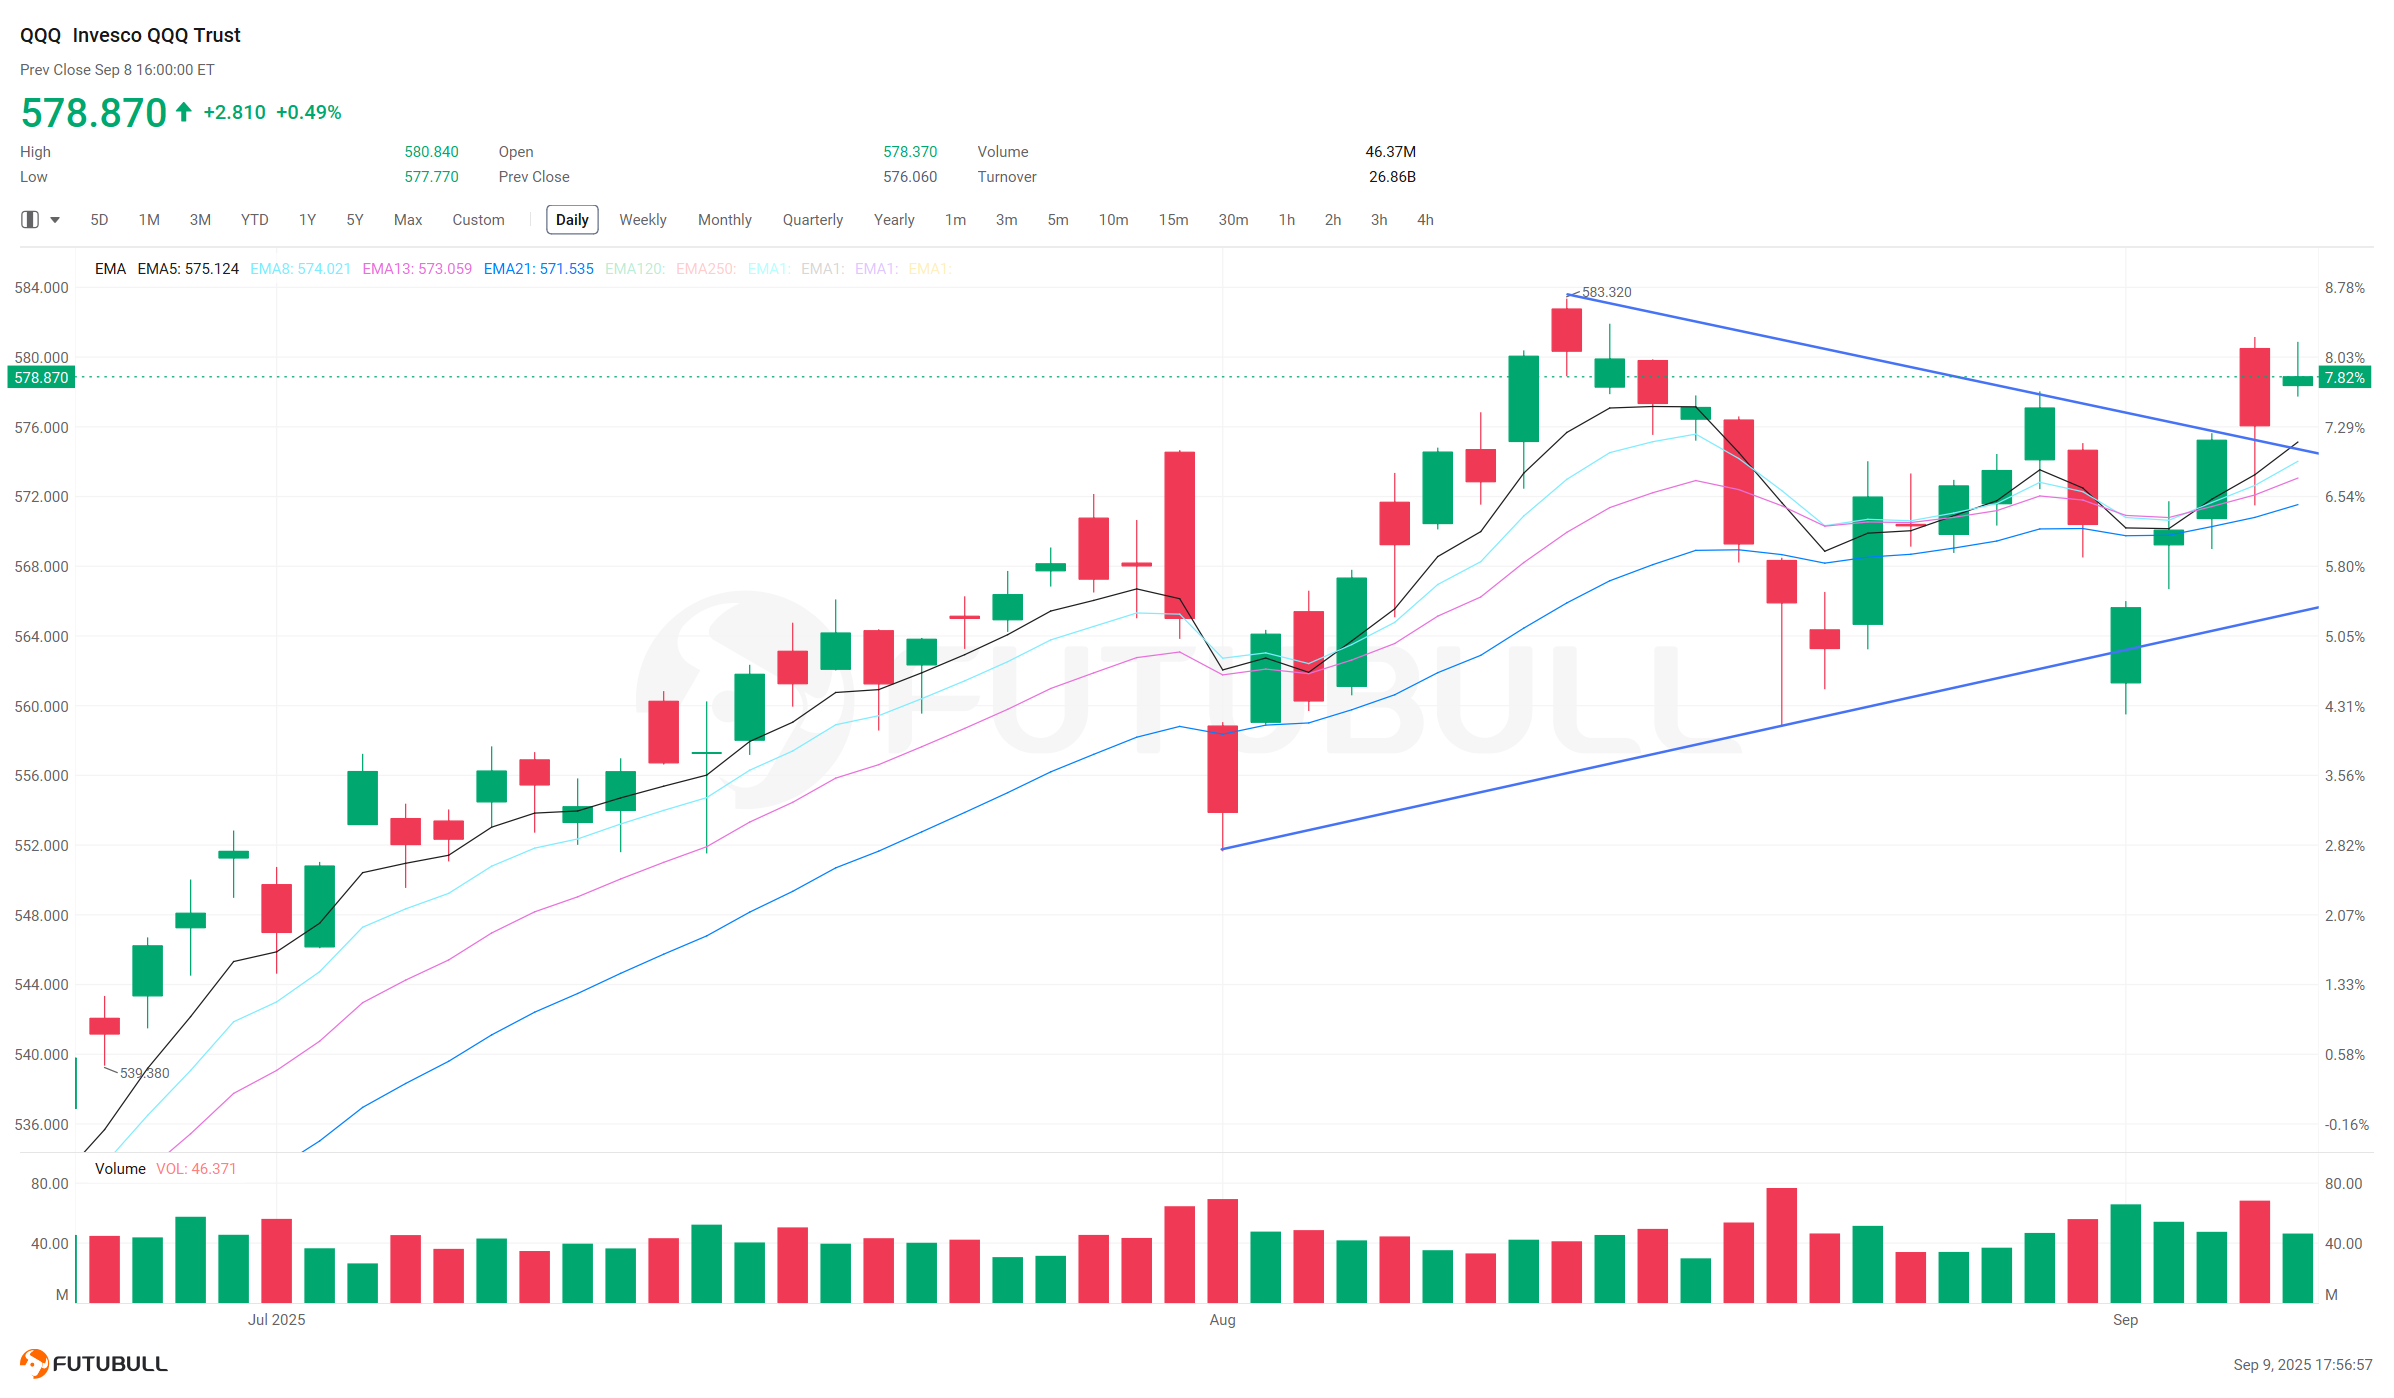Viewport: 2394px width, 1398px height.
Task: Expand the layout dropdown arrow
Action: 55,220
